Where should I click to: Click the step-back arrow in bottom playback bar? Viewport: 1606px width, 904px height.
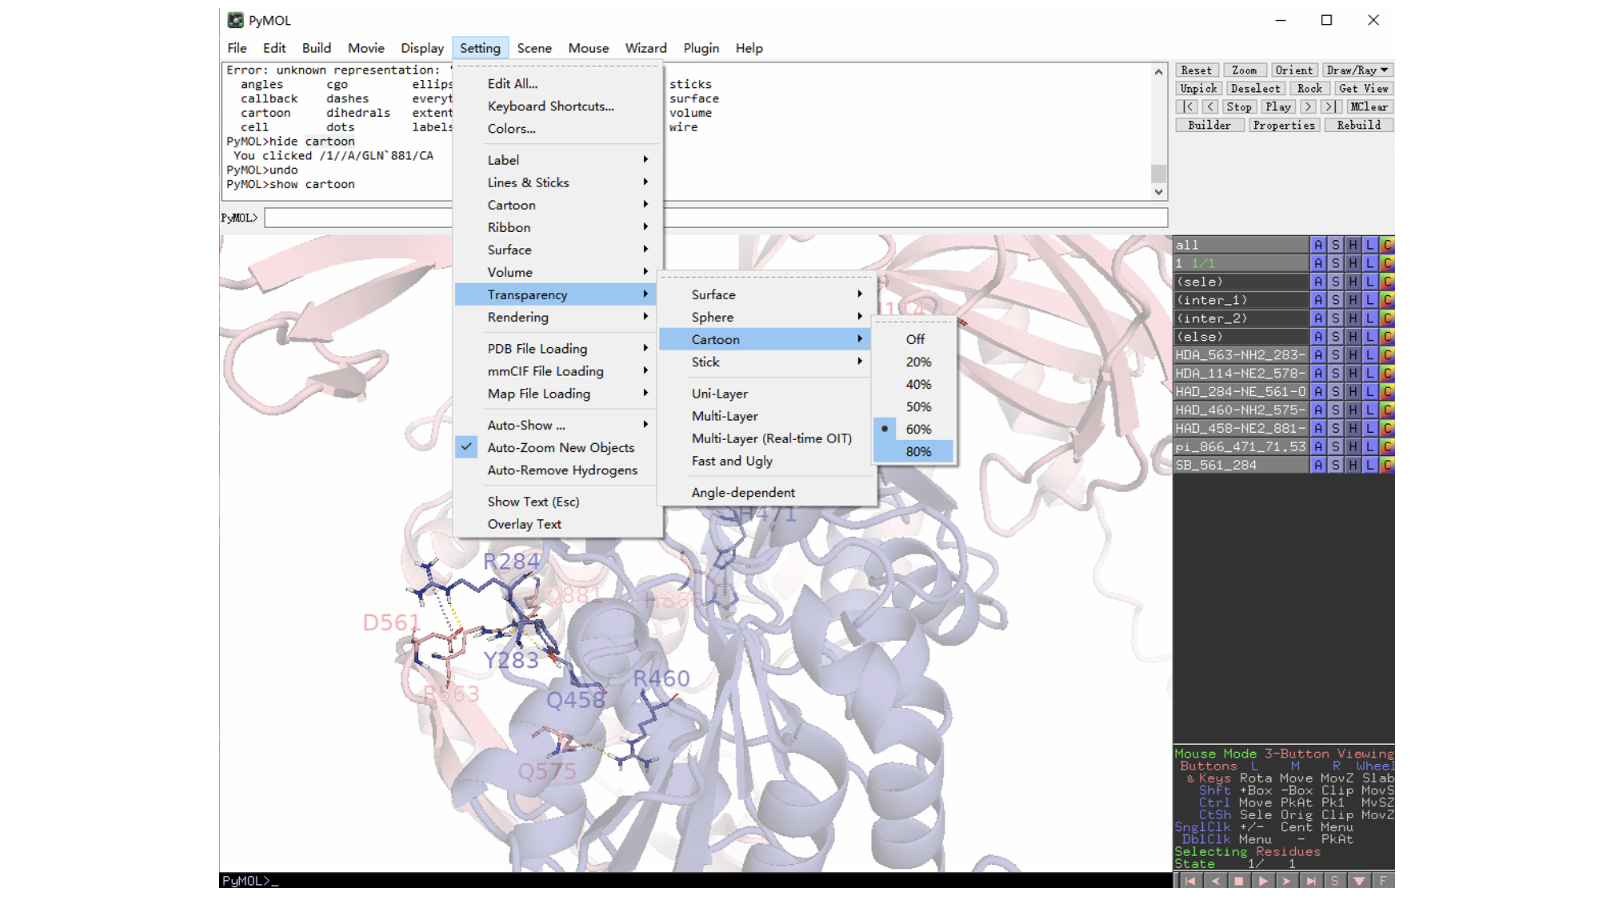tap(1215, 881)
